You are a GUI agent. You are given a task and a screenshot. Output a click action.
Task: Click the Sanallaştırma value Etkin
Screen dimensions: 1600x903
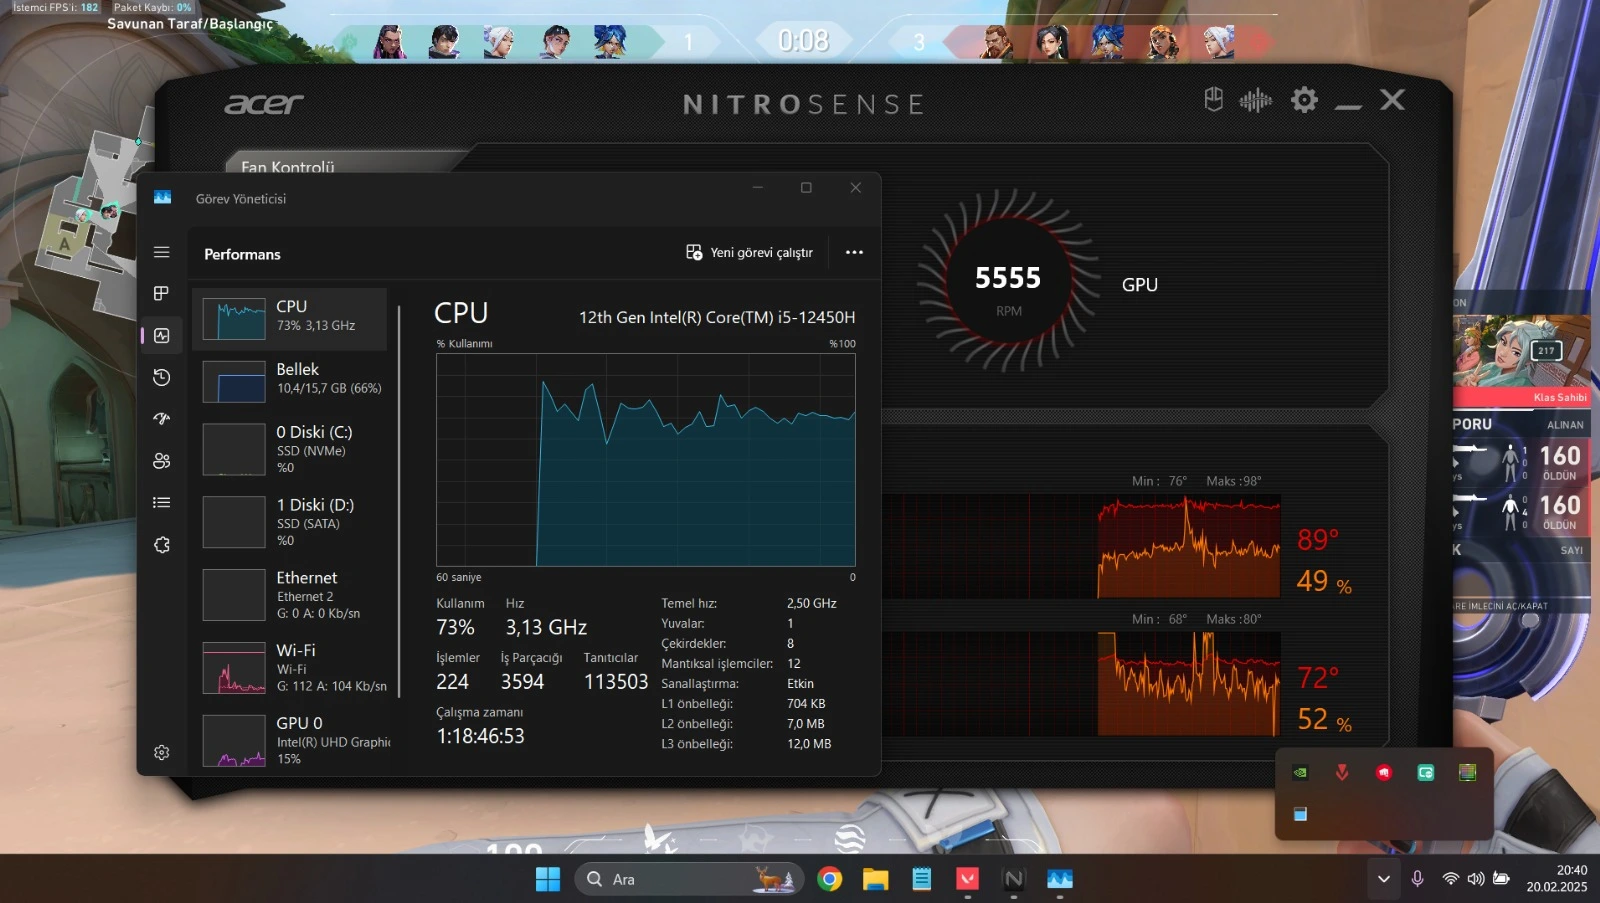[800, 684]
